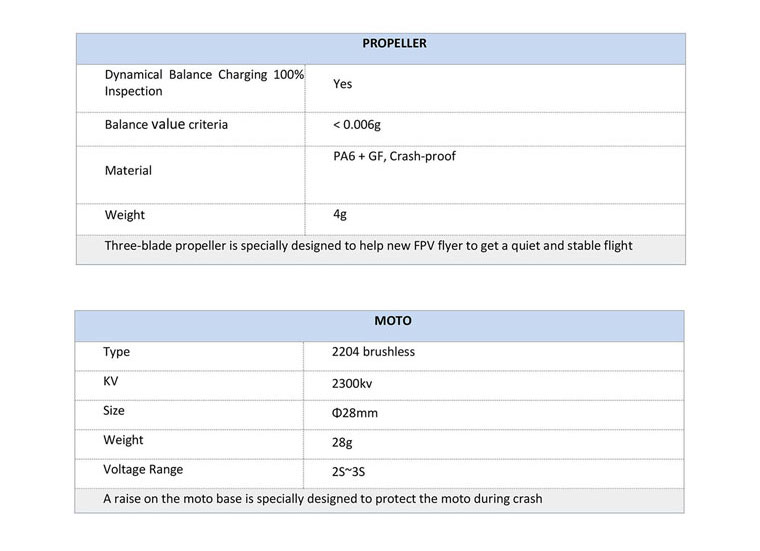Click the propeller Weight label
The height and width of the screenshot is (551, 760).
pos(124,215)
